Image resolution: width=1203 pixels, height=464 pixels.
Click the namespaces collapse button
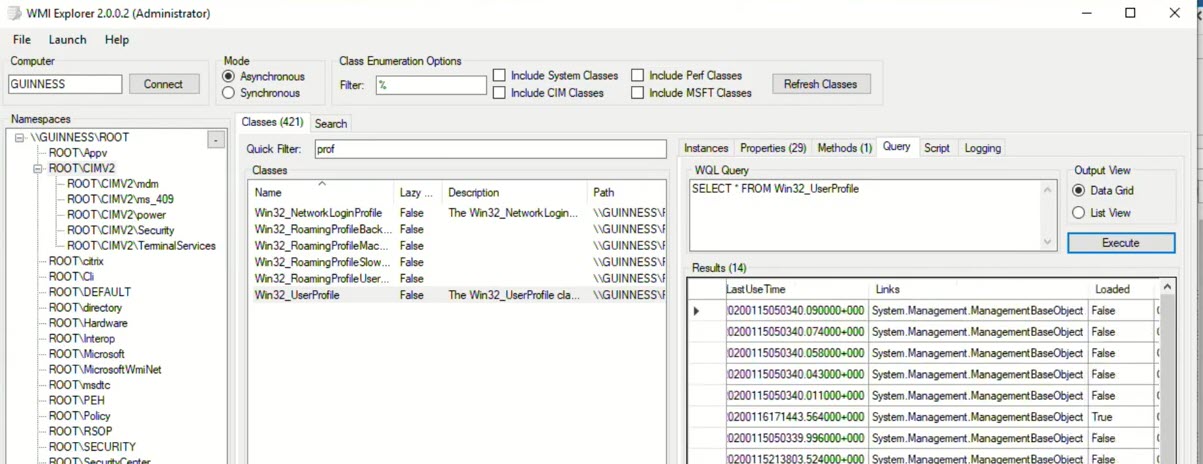pos(216,140)
